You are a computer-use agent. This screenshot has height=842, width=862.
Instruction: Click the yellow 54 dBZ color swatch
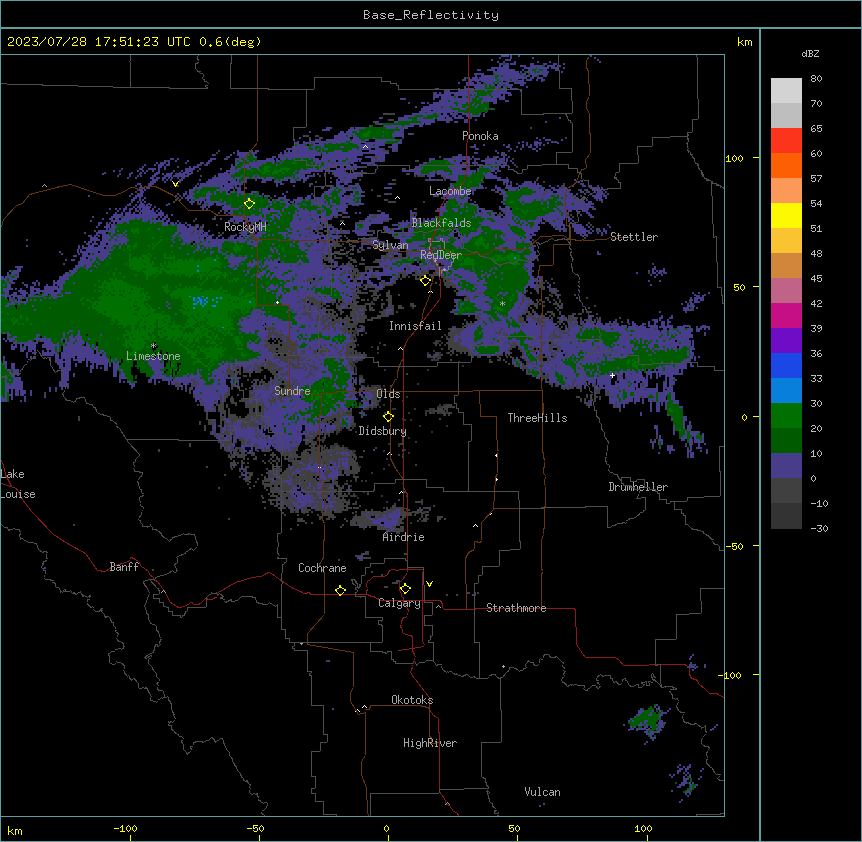(786, 215)
